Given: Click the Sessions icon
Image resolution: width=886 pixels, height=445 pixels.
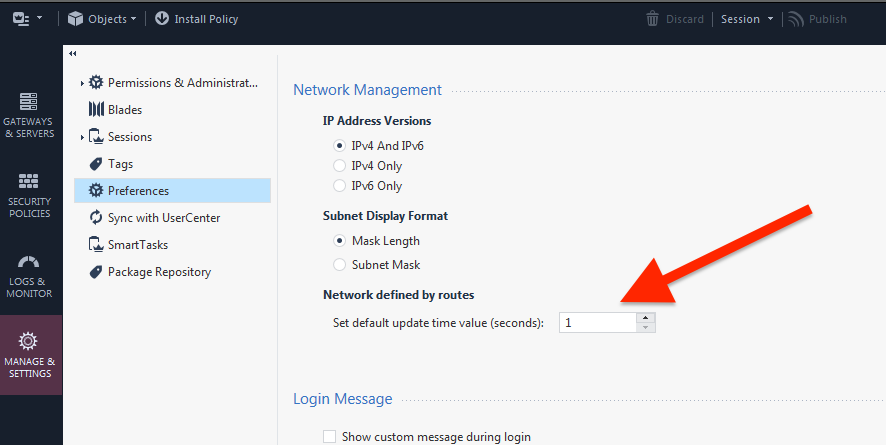Looking at the screenshot, I should point(97,137).
